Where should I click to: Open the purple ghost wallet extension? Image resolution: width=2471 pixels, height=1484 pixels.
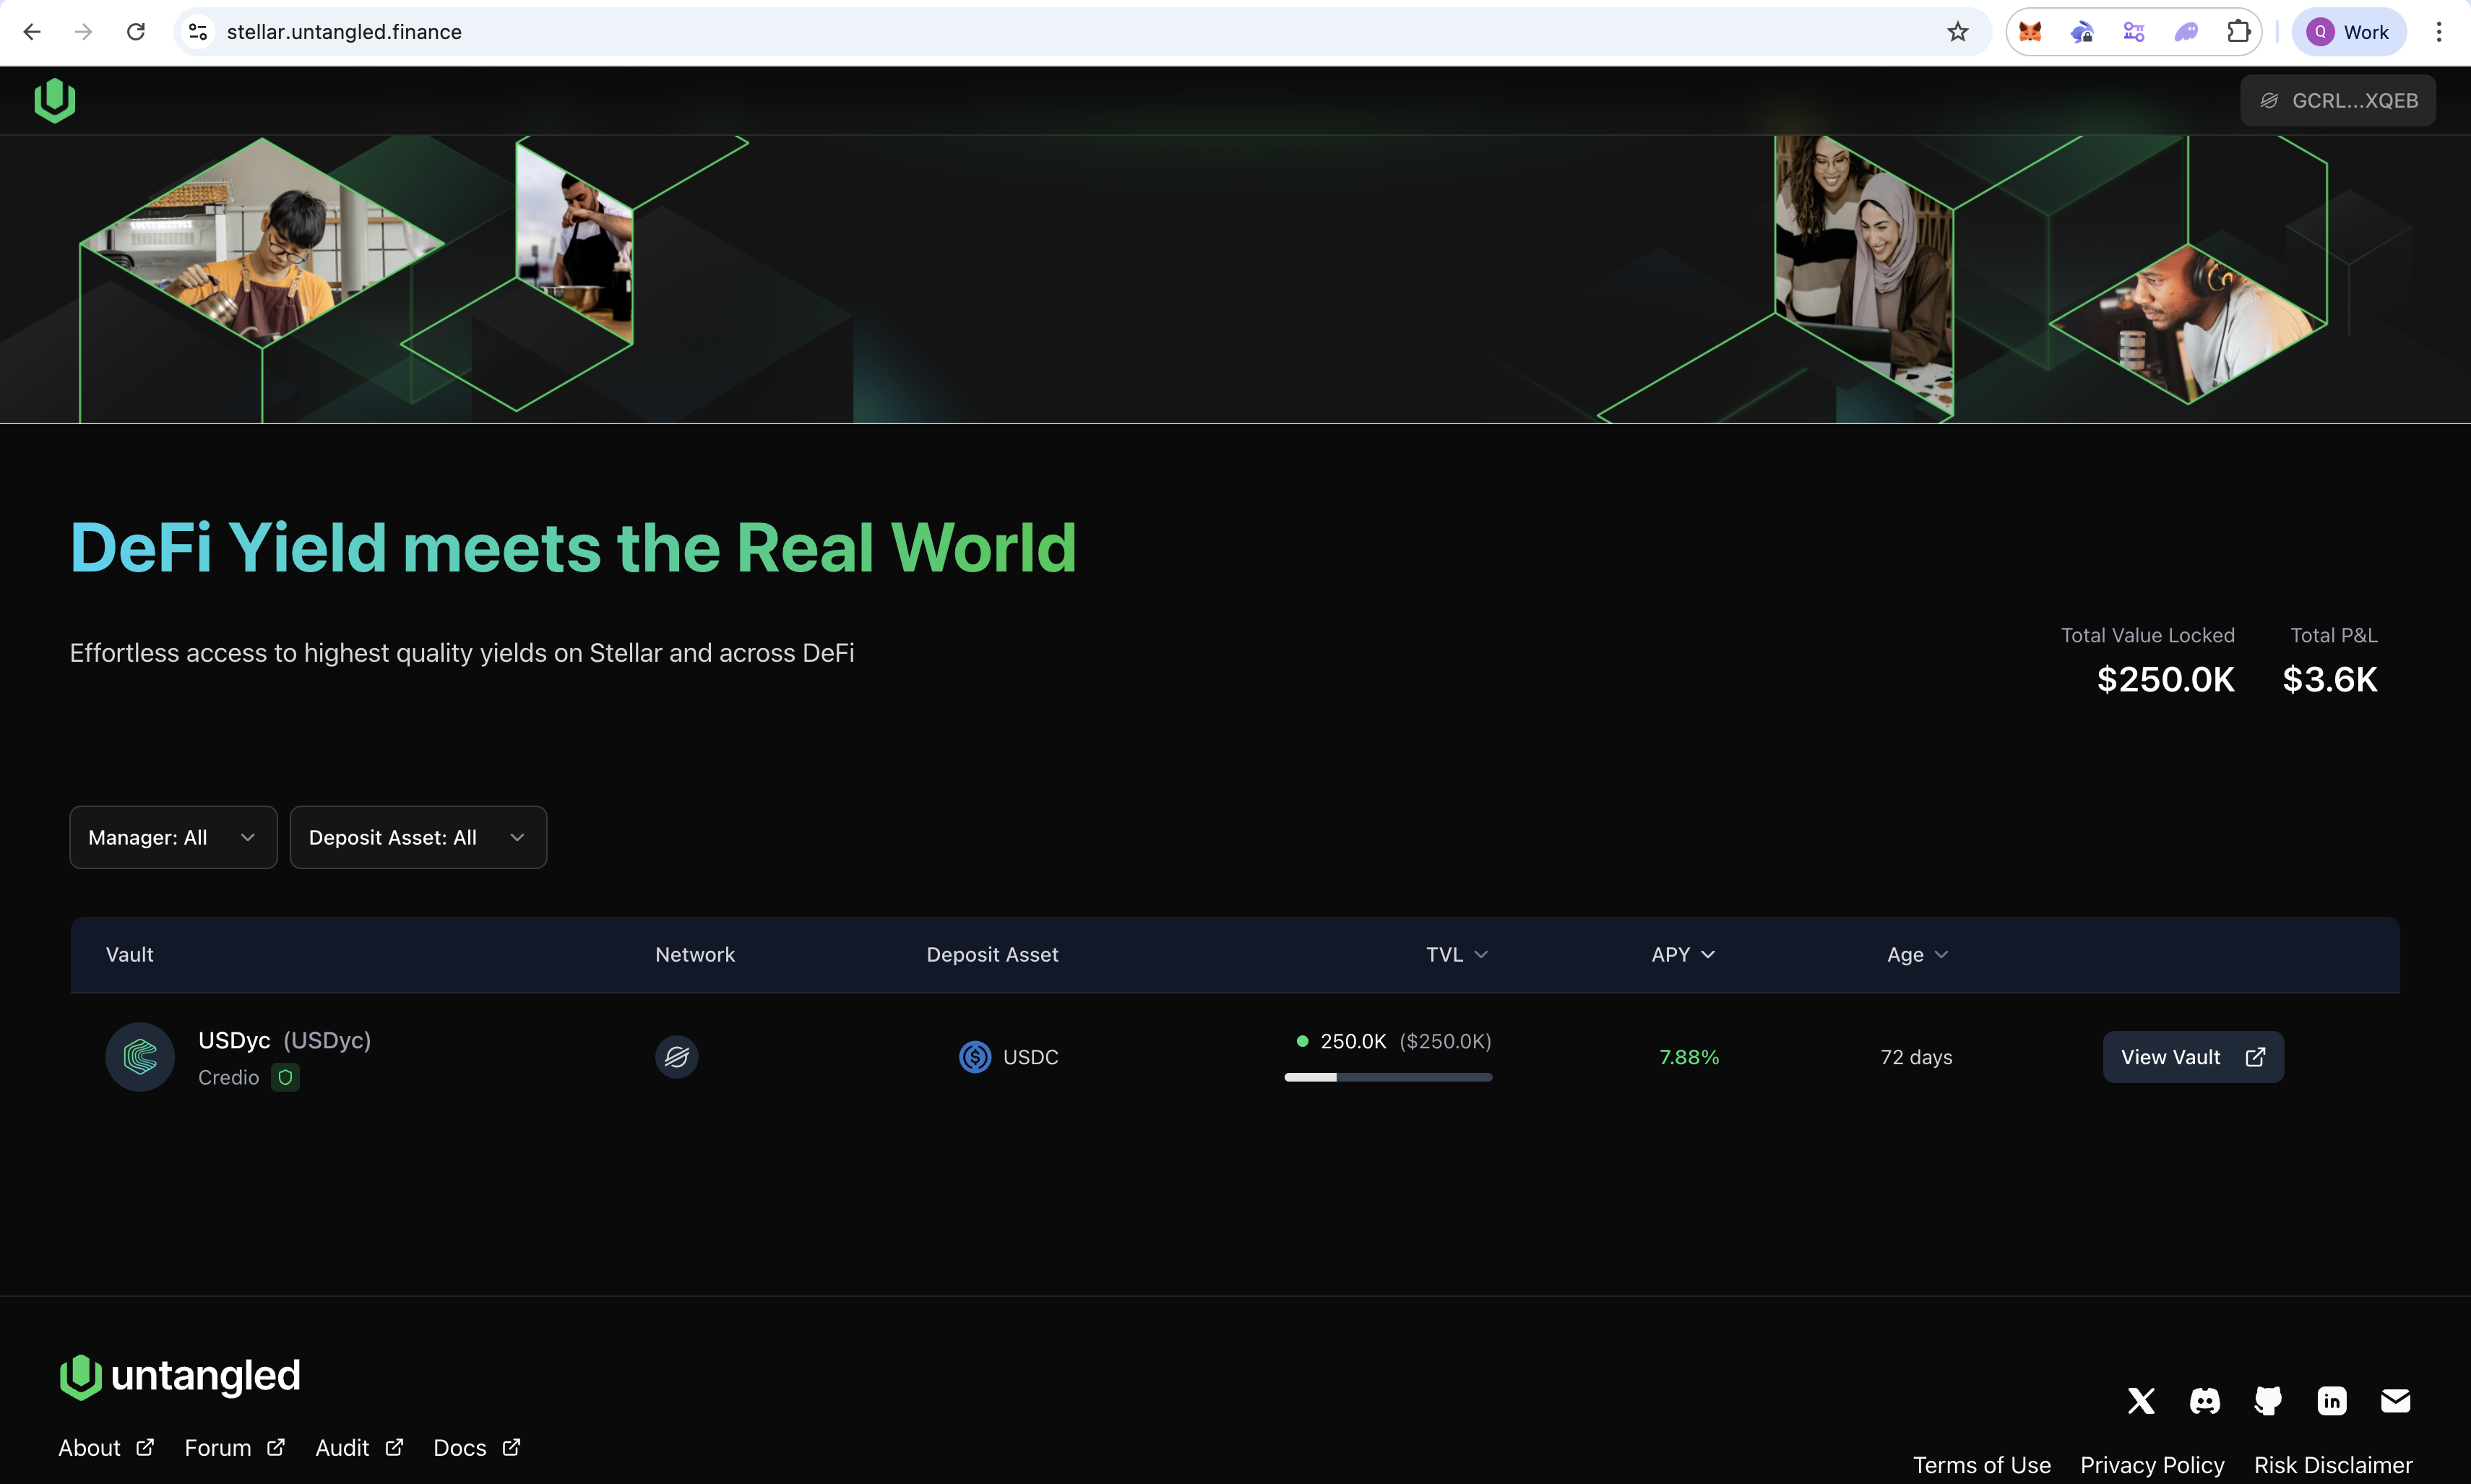tap(2186, 32)
